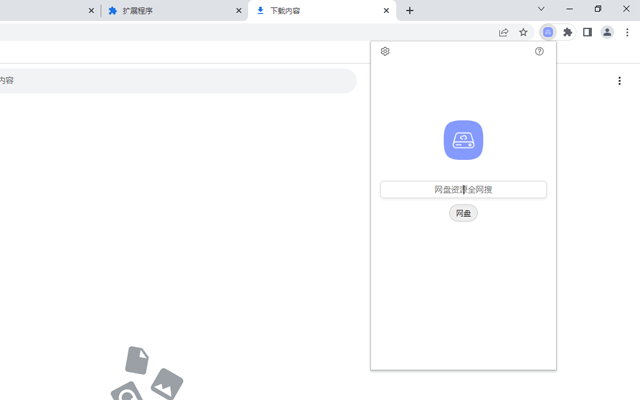The image size is (640, 400).
Task: Click the blue netdisk logo in popup
Action: [463, 140]
